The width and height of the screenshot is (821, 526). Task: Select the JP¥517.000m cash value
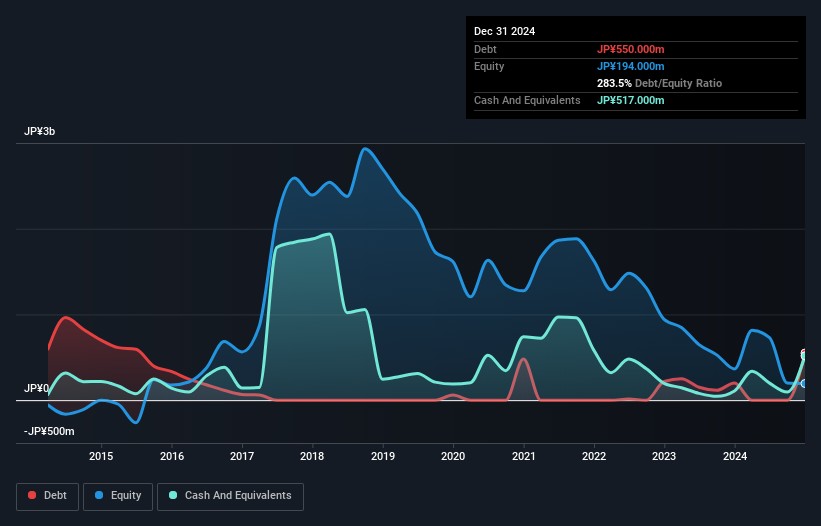click(630, 100)
